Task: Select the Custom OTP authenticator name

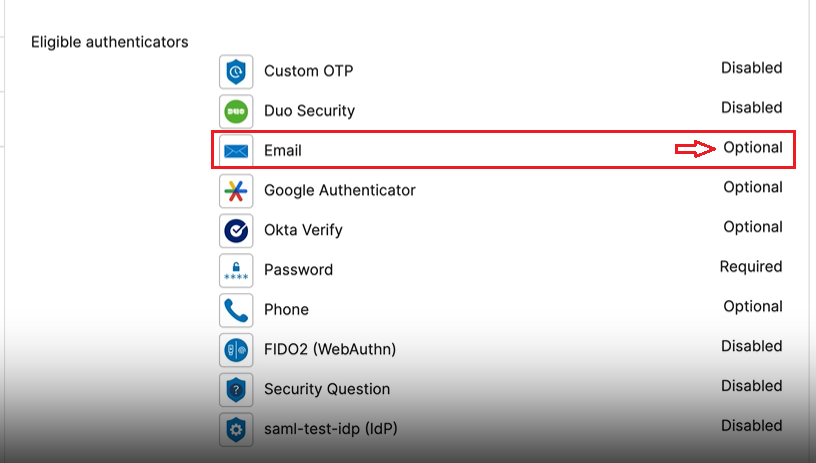Action: coord(309,71)
